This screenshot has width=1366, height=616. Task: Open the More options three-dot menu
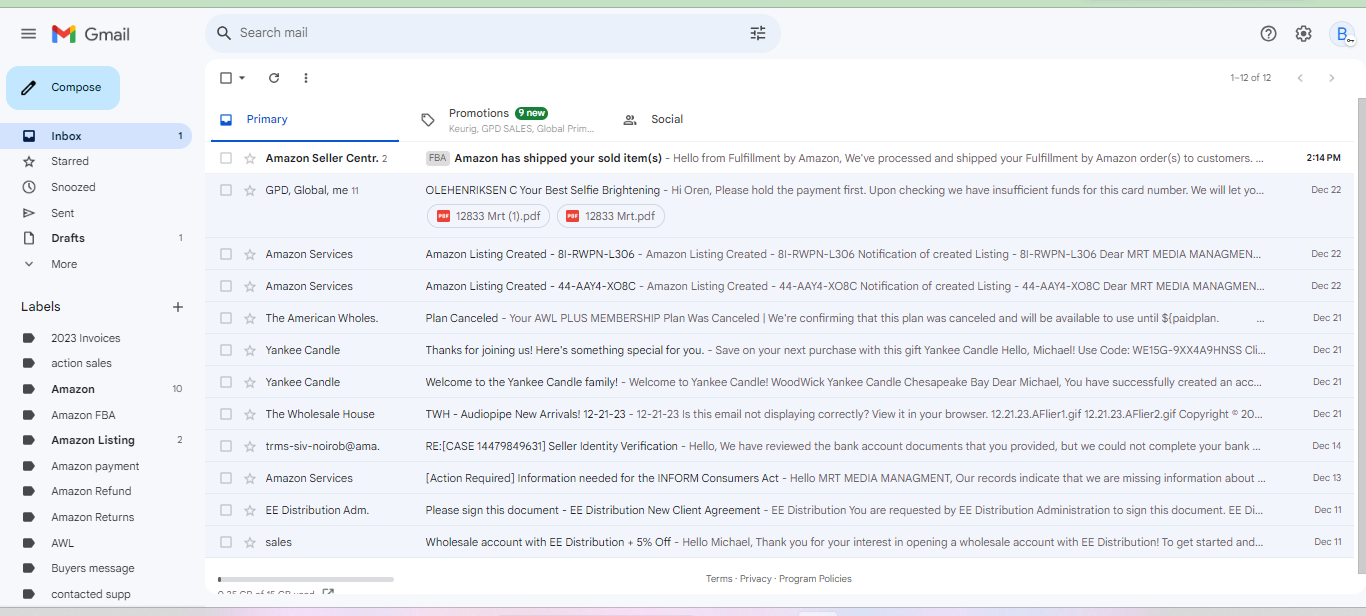pyautogui.click(x=306, y=78)
